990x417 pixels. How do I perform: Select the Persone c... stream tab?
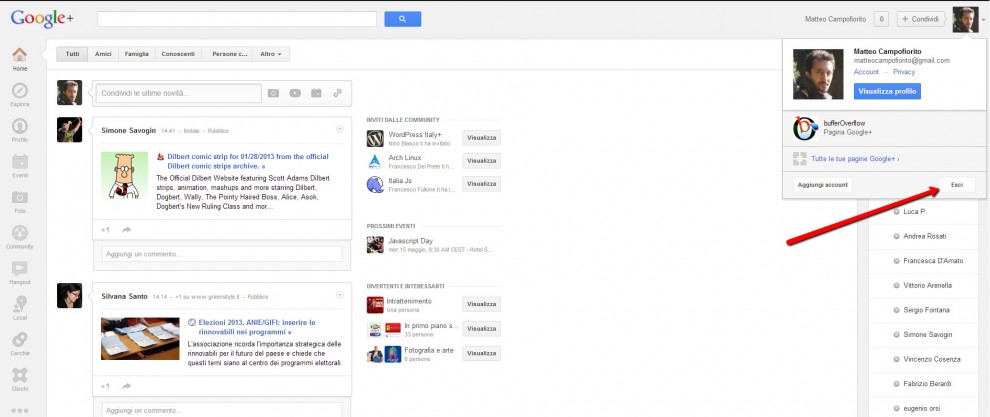coord(228,54)
